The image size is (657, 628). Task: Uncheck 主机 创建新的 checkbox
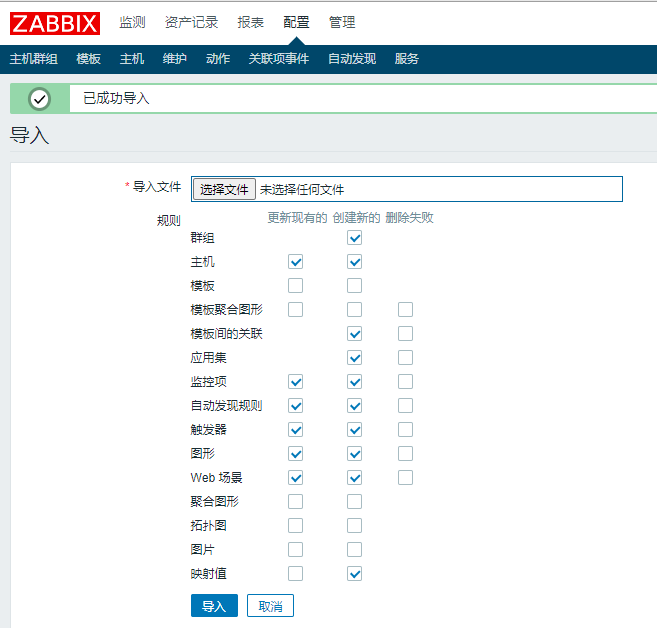pos(354,262)
